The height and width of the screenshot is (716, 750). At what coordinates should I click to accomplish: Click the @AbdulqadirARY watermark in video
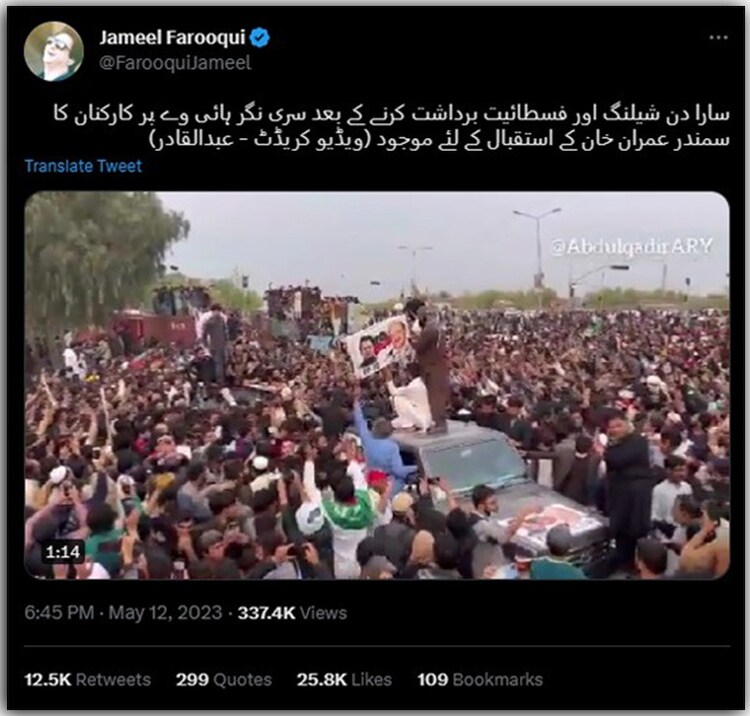[631, 247]
